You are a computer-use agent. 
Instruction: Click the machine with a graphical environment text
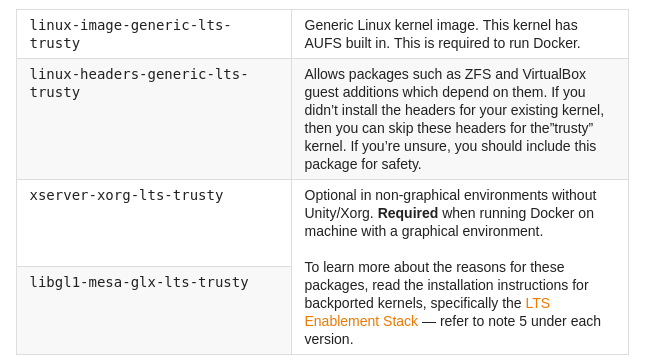click(x=423, y=231)
